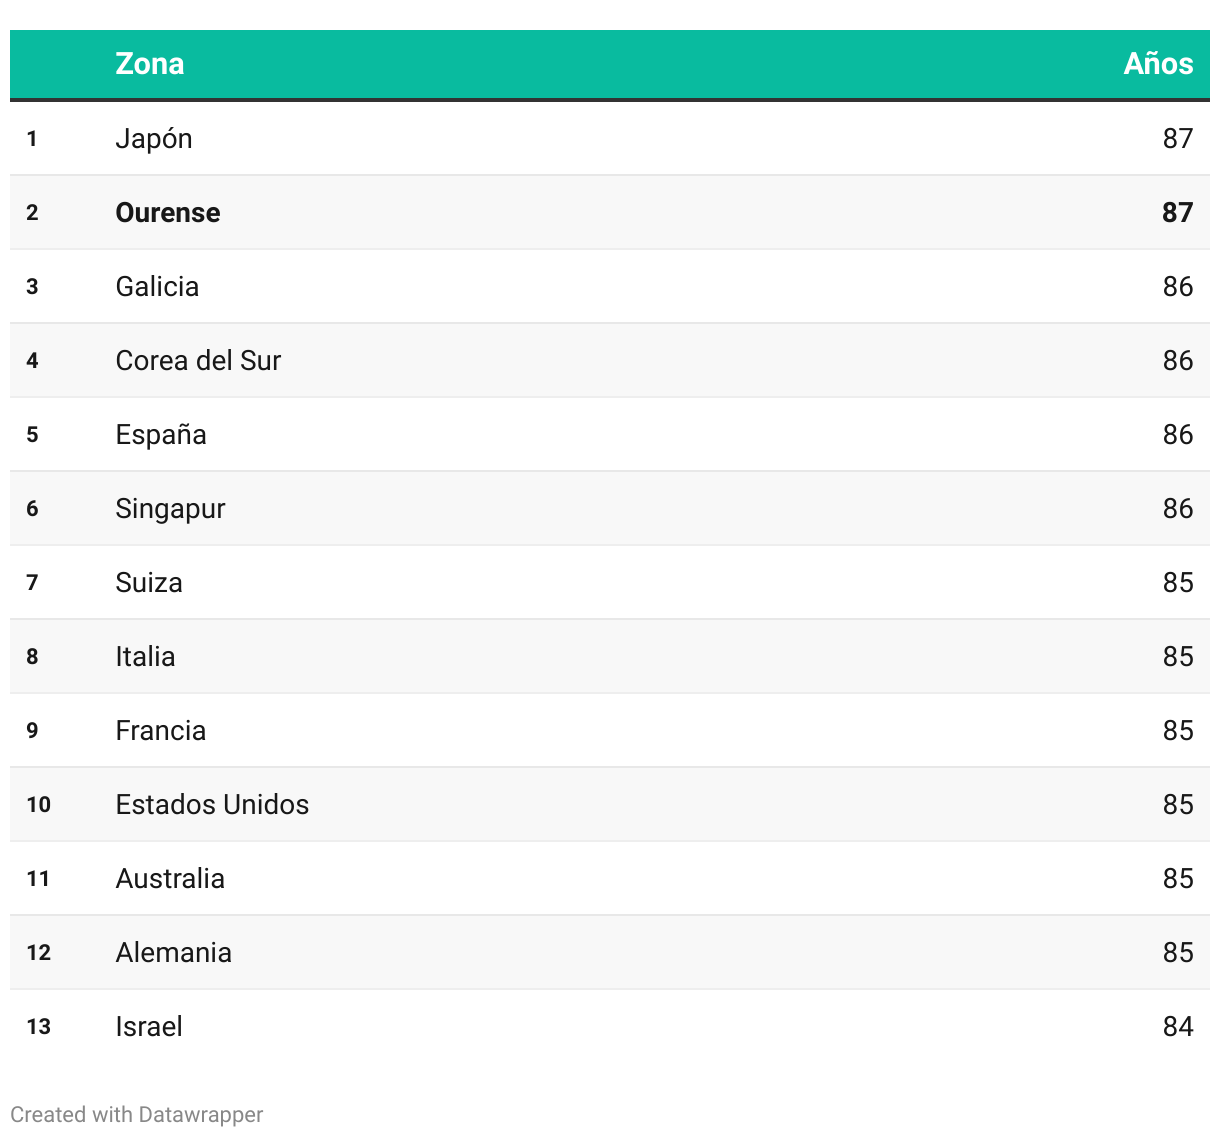The image size is (1220, 1138).
Task: Click Israel's value of 84 years
Action: tap(1177, 1026)
